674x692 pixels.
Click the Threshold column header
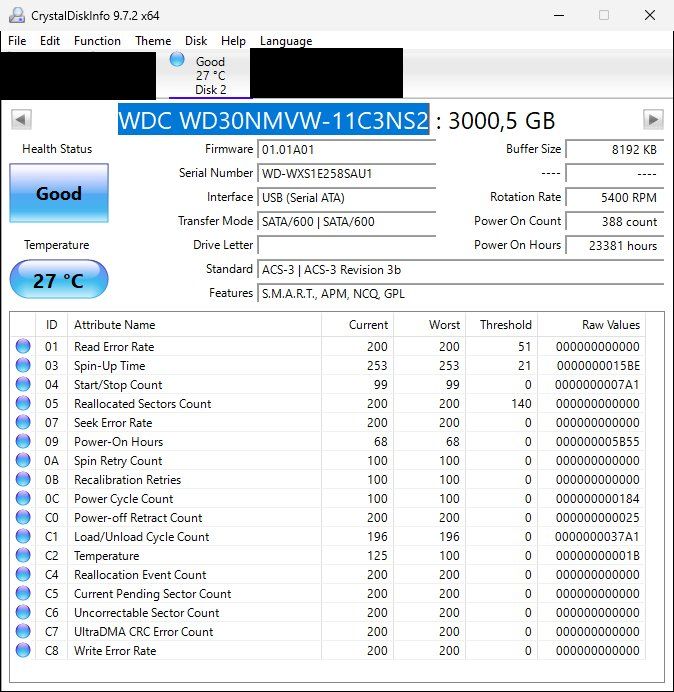[x=501, y=325]
